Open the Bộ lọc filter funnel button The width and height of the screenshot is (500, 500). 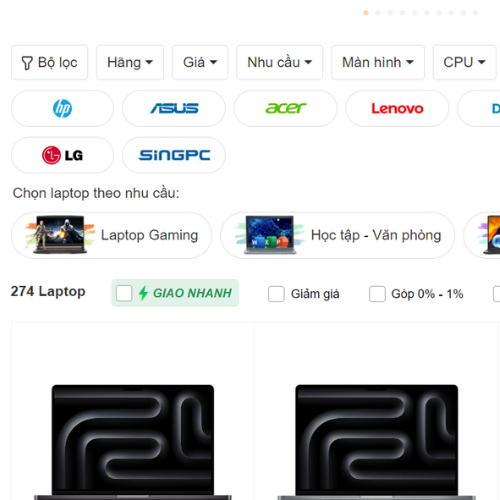coord(50,62)
